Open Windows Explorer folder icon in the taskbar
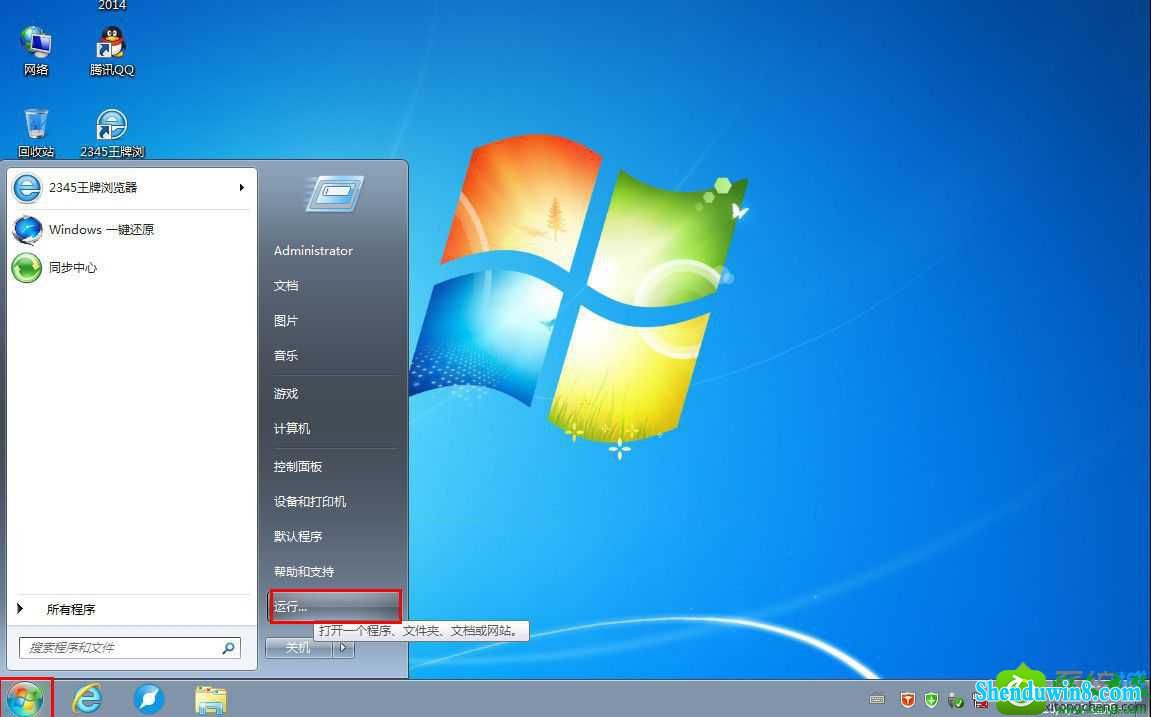Viewport: 1151px width, 717px height. point(211,699)
